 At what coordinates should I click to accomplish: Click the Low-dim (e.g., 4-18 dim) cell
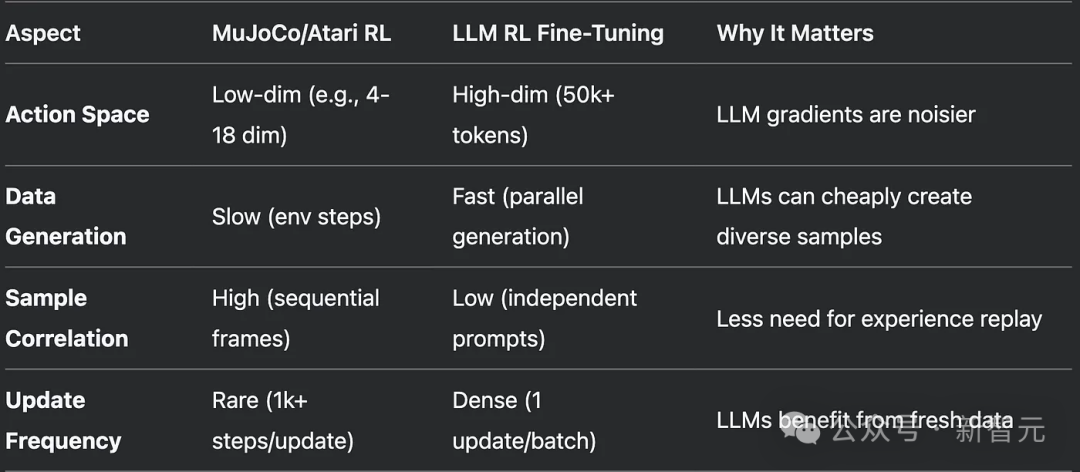click(301, 115)
